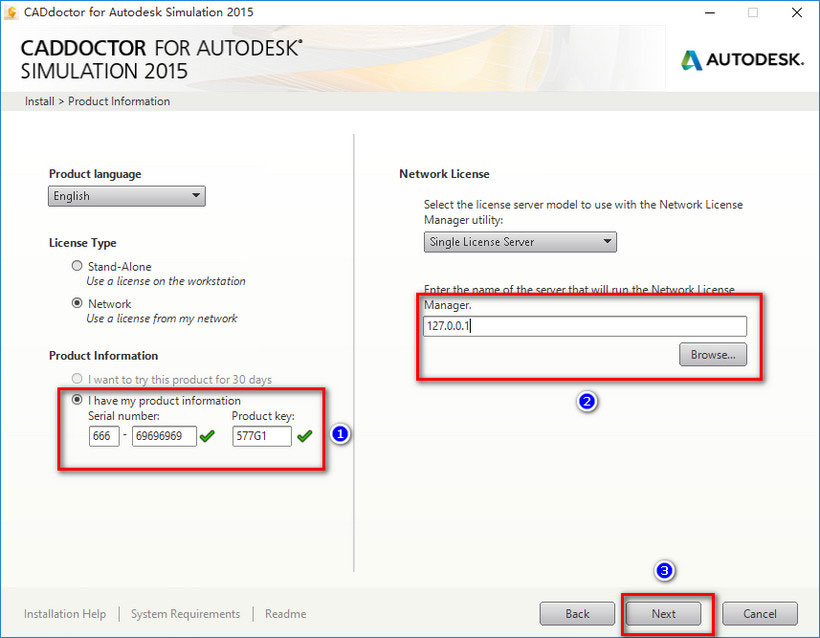Close the installer window
The height and width of the screenshot is (638, 820).
click(796, 13)
